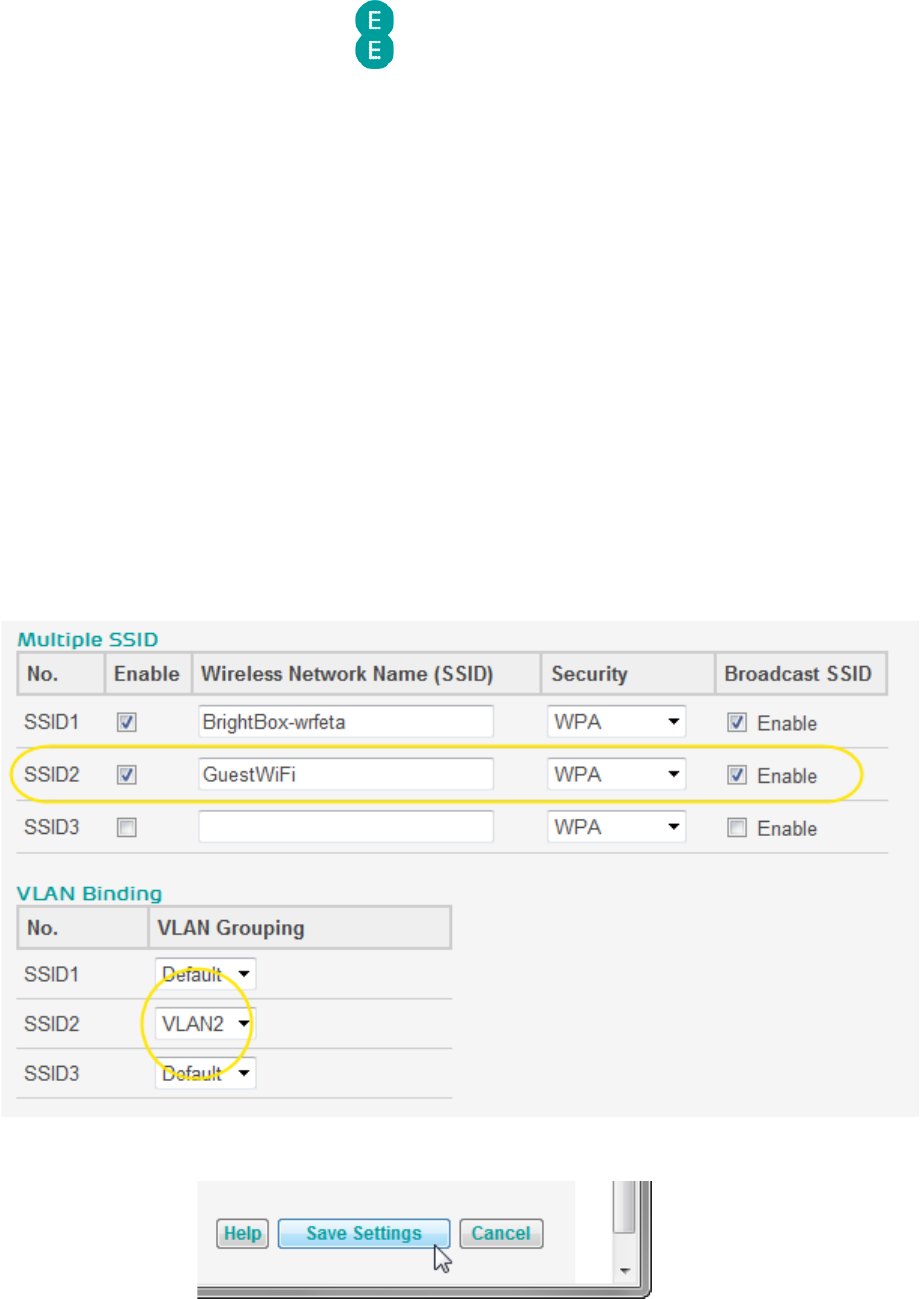Expand the SSID3 Security dropdown
Screen dimensions: 920x1299
tap(616, 827)
